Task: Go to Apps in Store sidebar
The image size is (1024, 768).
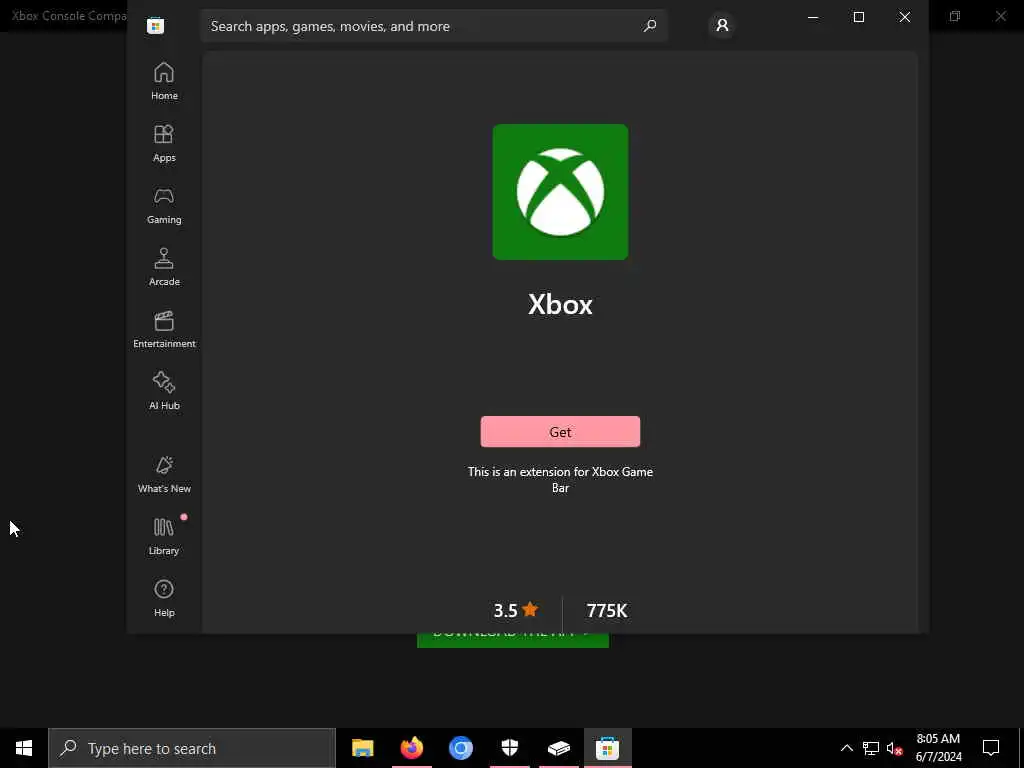Action: tap(164, 144)
